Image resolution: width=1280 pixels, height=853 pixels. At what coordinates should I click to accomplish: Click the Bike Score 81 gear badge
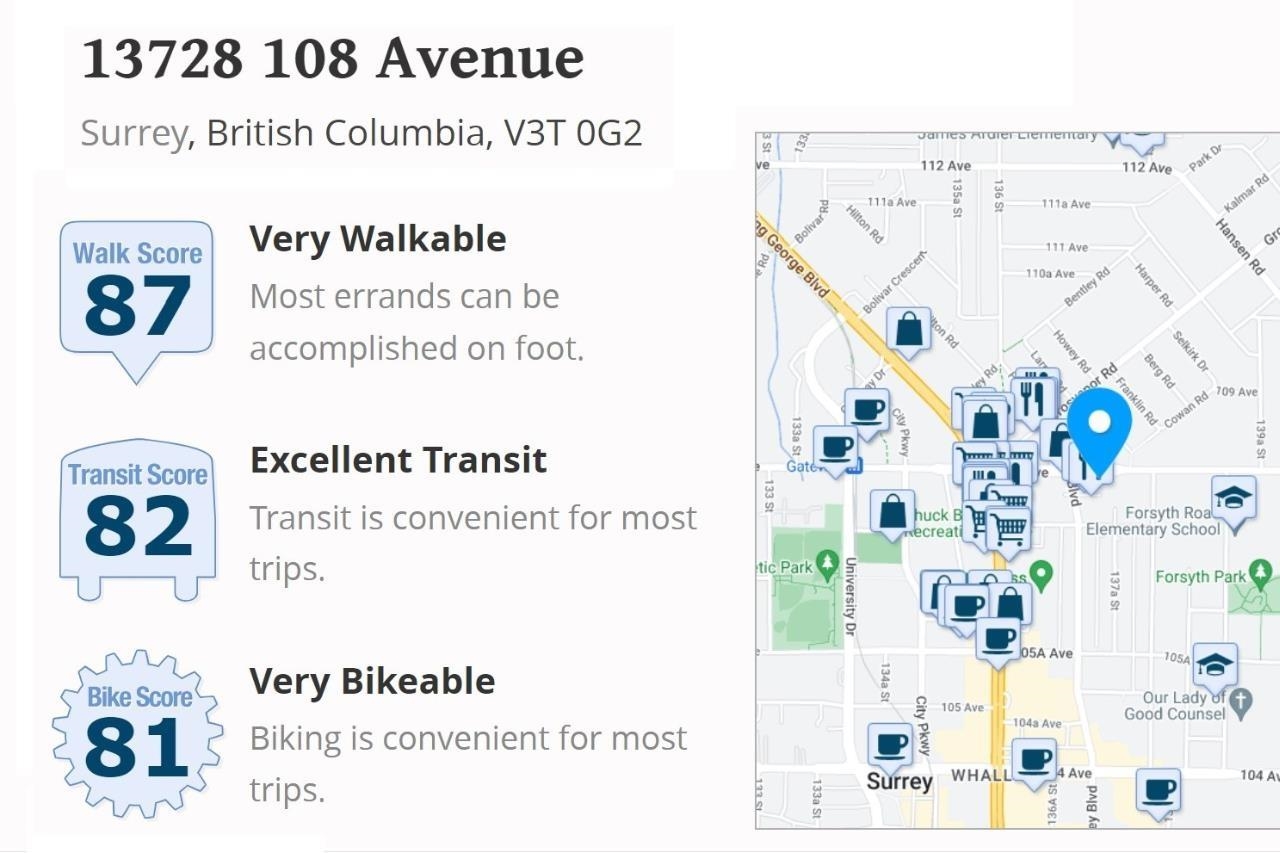(137, 733)
